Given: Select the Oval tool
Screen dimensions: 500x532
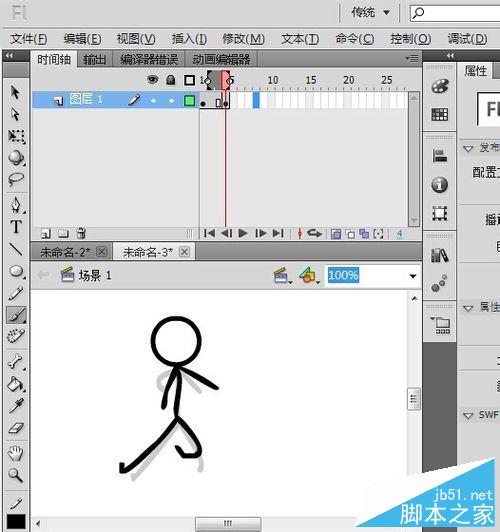Looking at the screenshot, I should (x=16, y=271).
